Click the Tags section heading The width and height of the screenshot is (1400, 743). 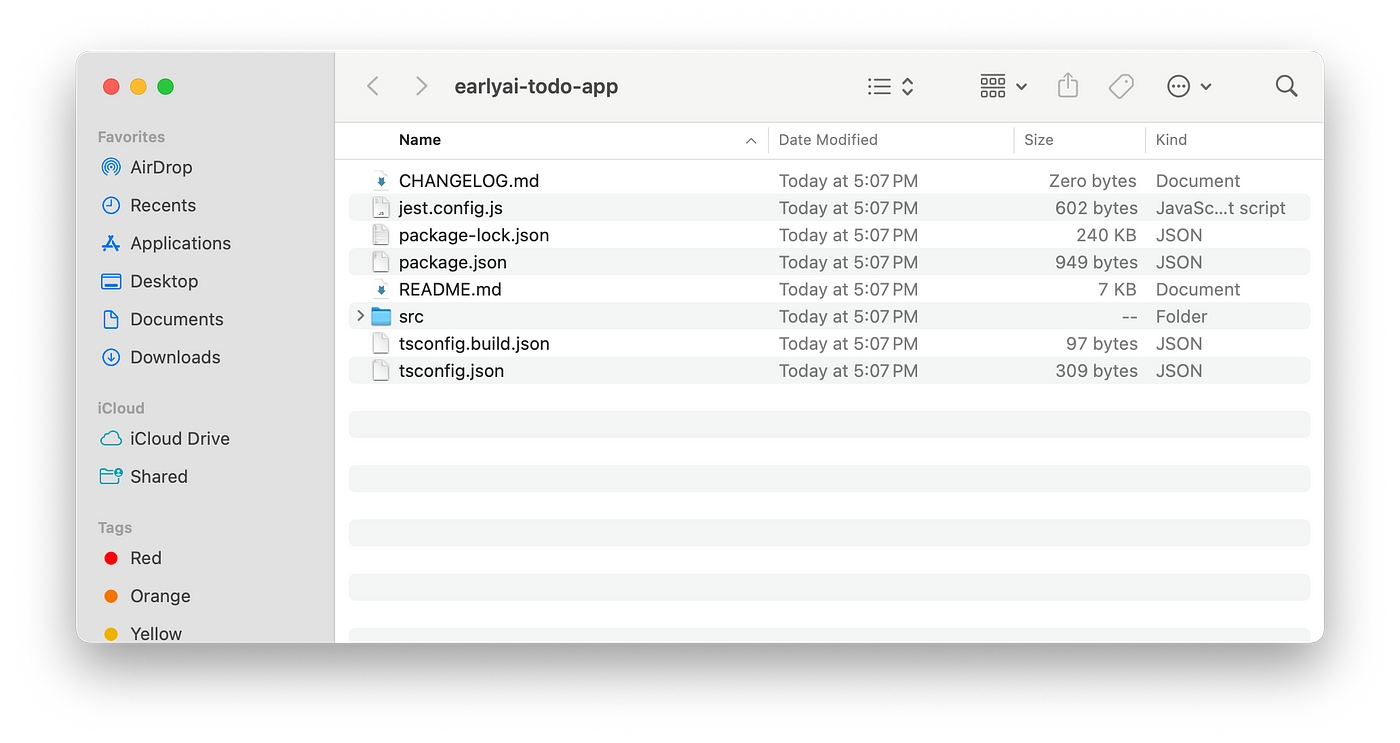115,527
